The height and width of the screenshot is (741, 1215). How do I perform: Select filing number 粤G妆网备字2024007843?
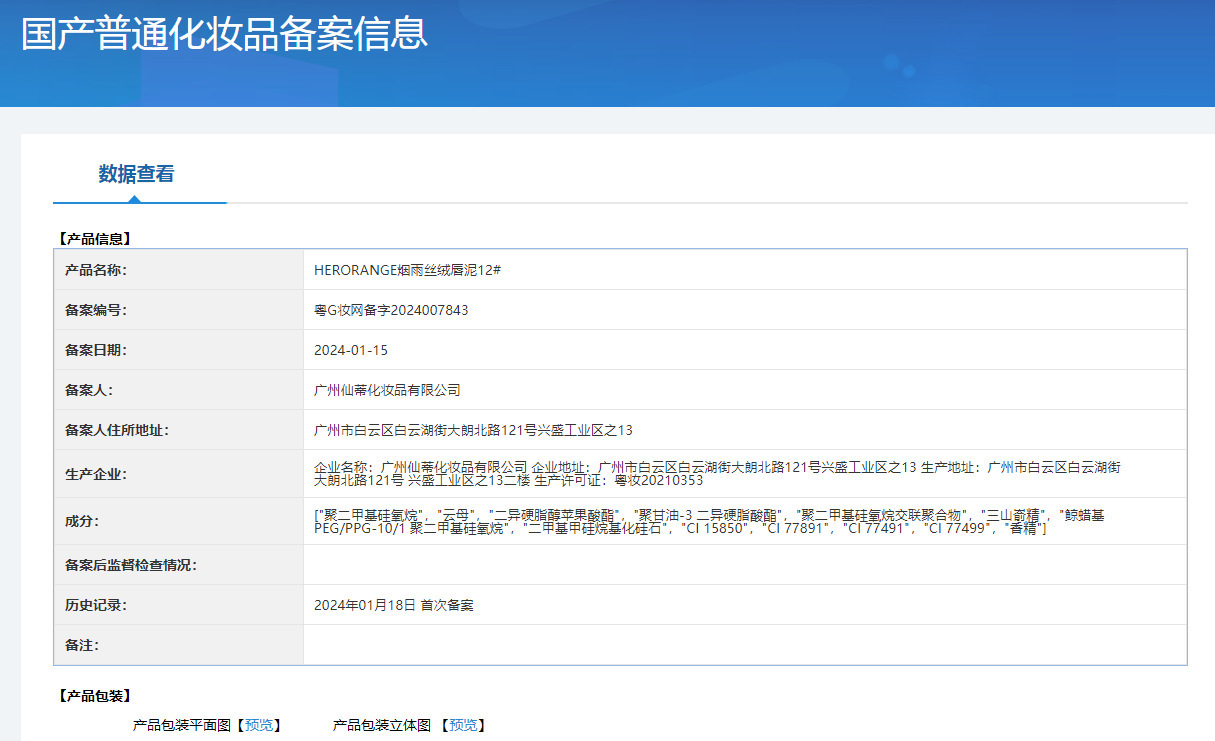point(391,310)
